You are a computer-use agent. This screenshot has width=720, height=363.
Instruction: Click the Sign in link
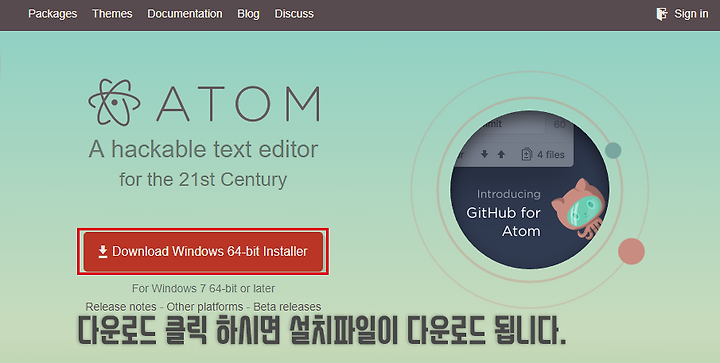click(x=691, y=14)
